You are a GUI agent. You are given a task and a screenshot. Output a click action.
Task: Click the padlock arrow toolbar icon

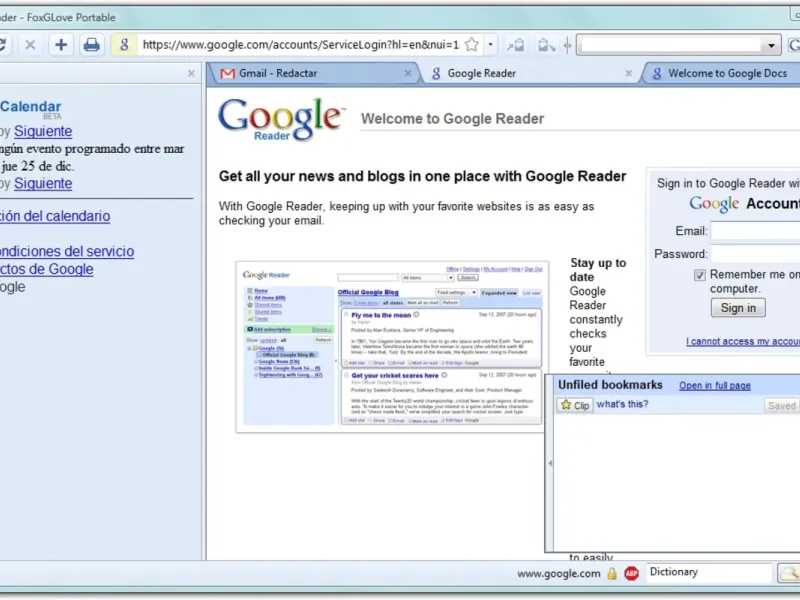click(x=516, y=45)
